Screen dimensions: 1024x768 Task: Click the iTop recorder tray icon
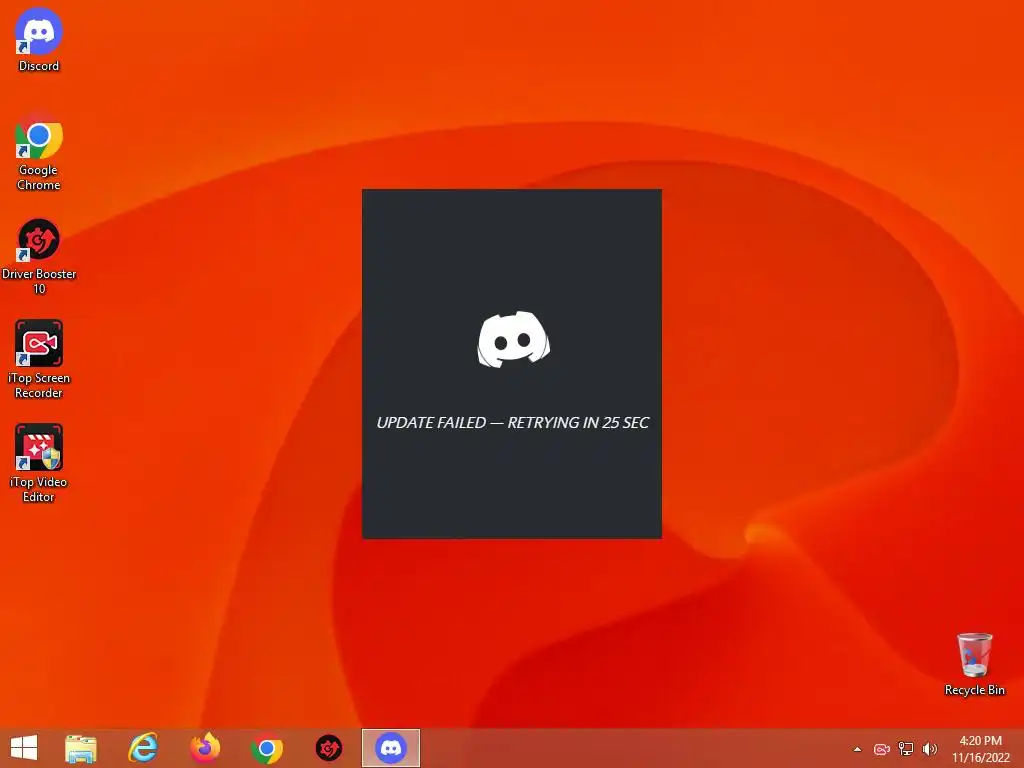point(882,749)
